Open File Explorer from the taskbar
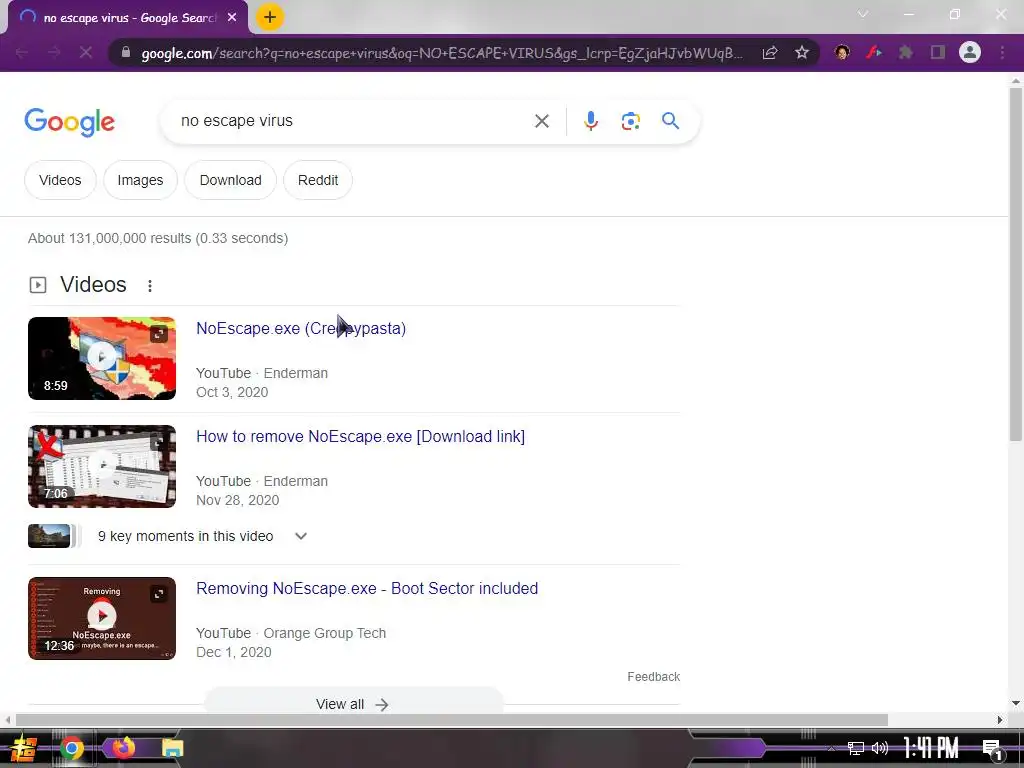Viewport: 1024px width, 768px height. coord(172,748)
